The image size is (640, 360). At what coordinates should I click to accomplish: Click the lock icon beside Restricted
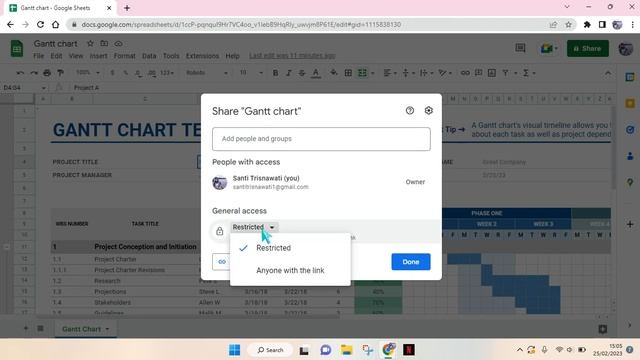(220, 231)
